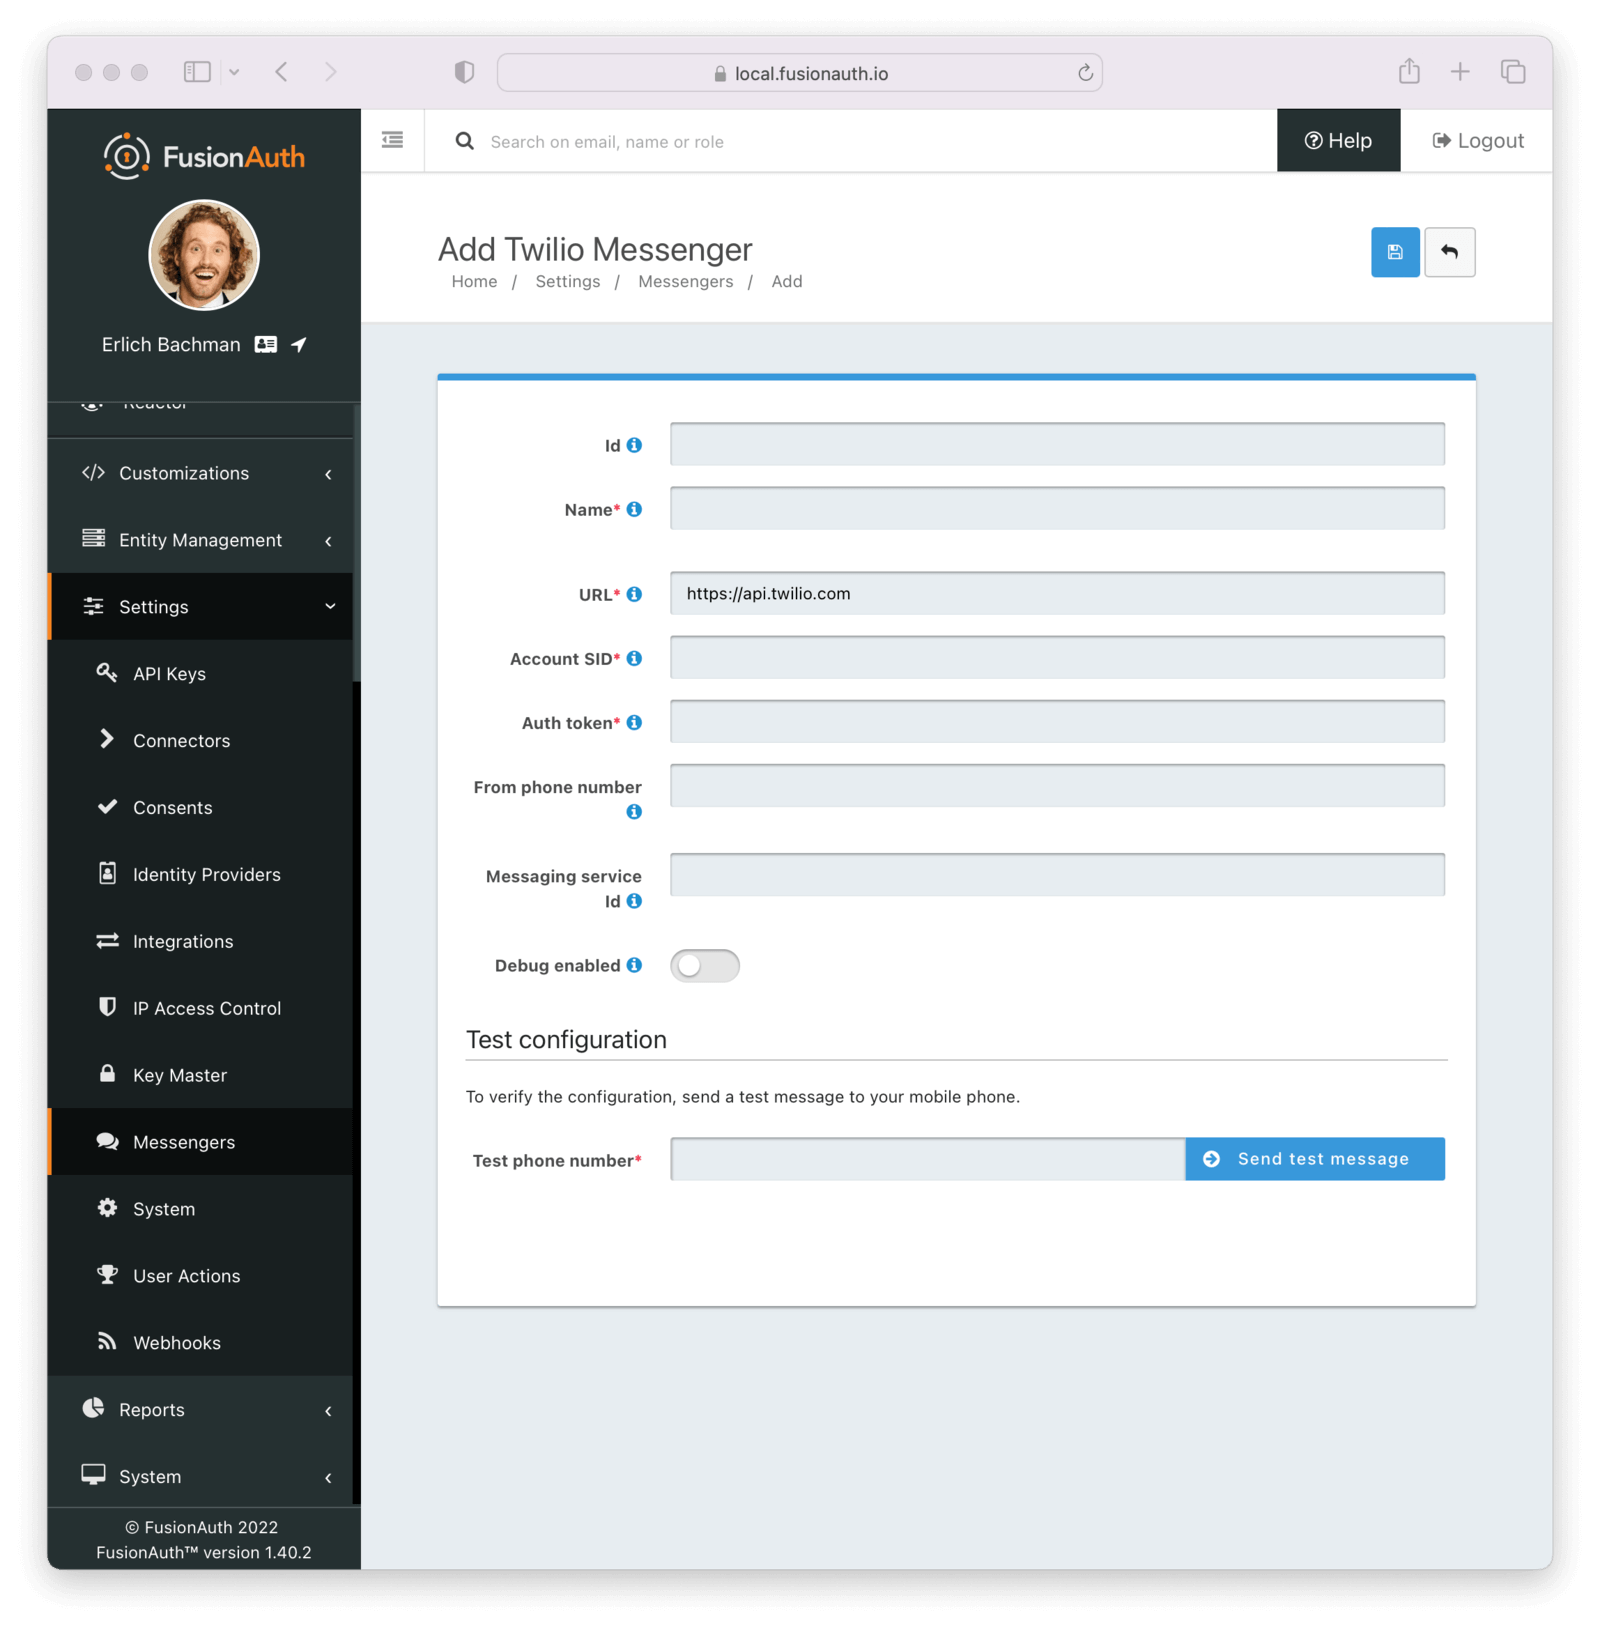
Task: Go to Settings breadcrumb link
Action: [567, 282]
